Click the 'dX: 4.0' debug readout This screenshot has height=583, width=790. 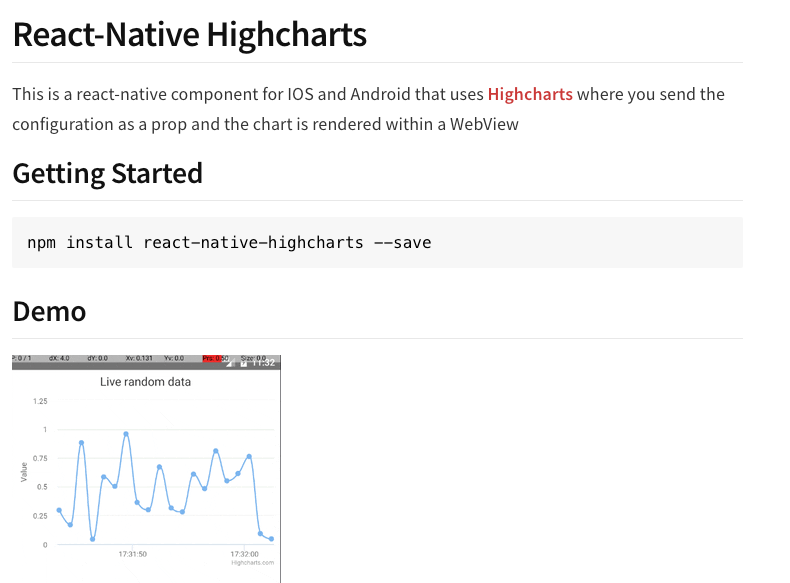[x=59, y=358]
